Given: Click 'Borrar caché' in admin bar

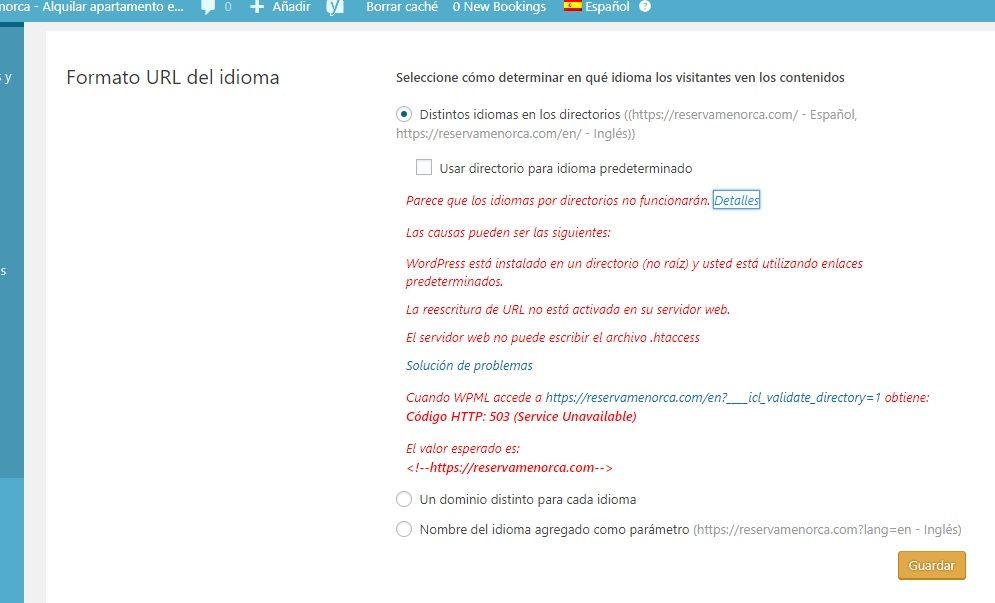Looking at the screenshot, I should (x=402, y=7).
